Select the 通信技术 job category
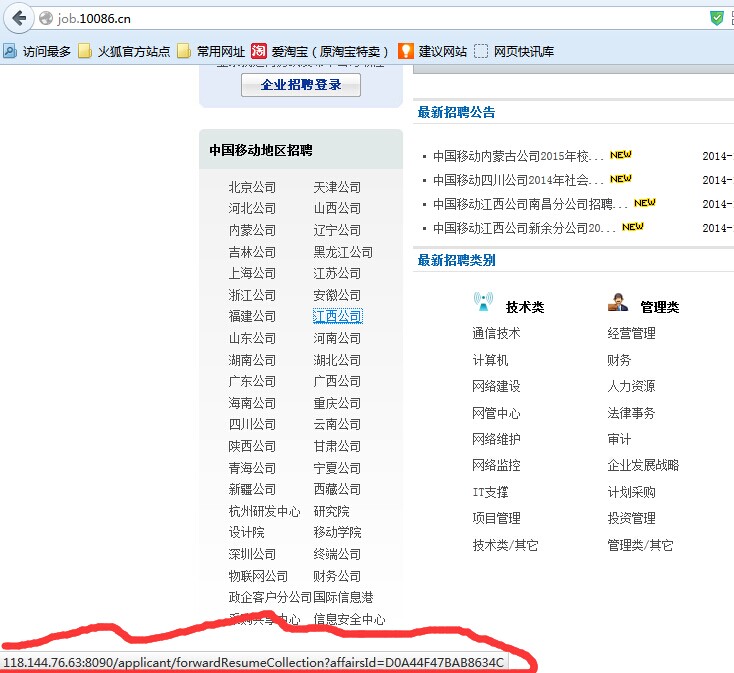Image resolution: width=734 pixels, height=673 pixels. [x=496, y=334]
